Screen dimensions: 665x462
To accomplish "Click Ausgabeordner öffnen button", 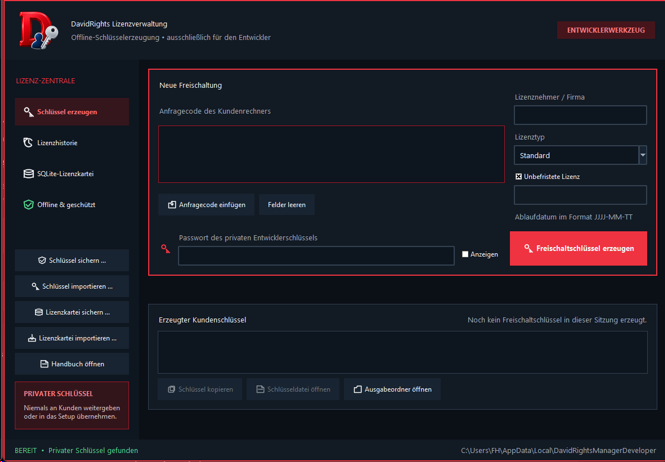I will (392, 389).
